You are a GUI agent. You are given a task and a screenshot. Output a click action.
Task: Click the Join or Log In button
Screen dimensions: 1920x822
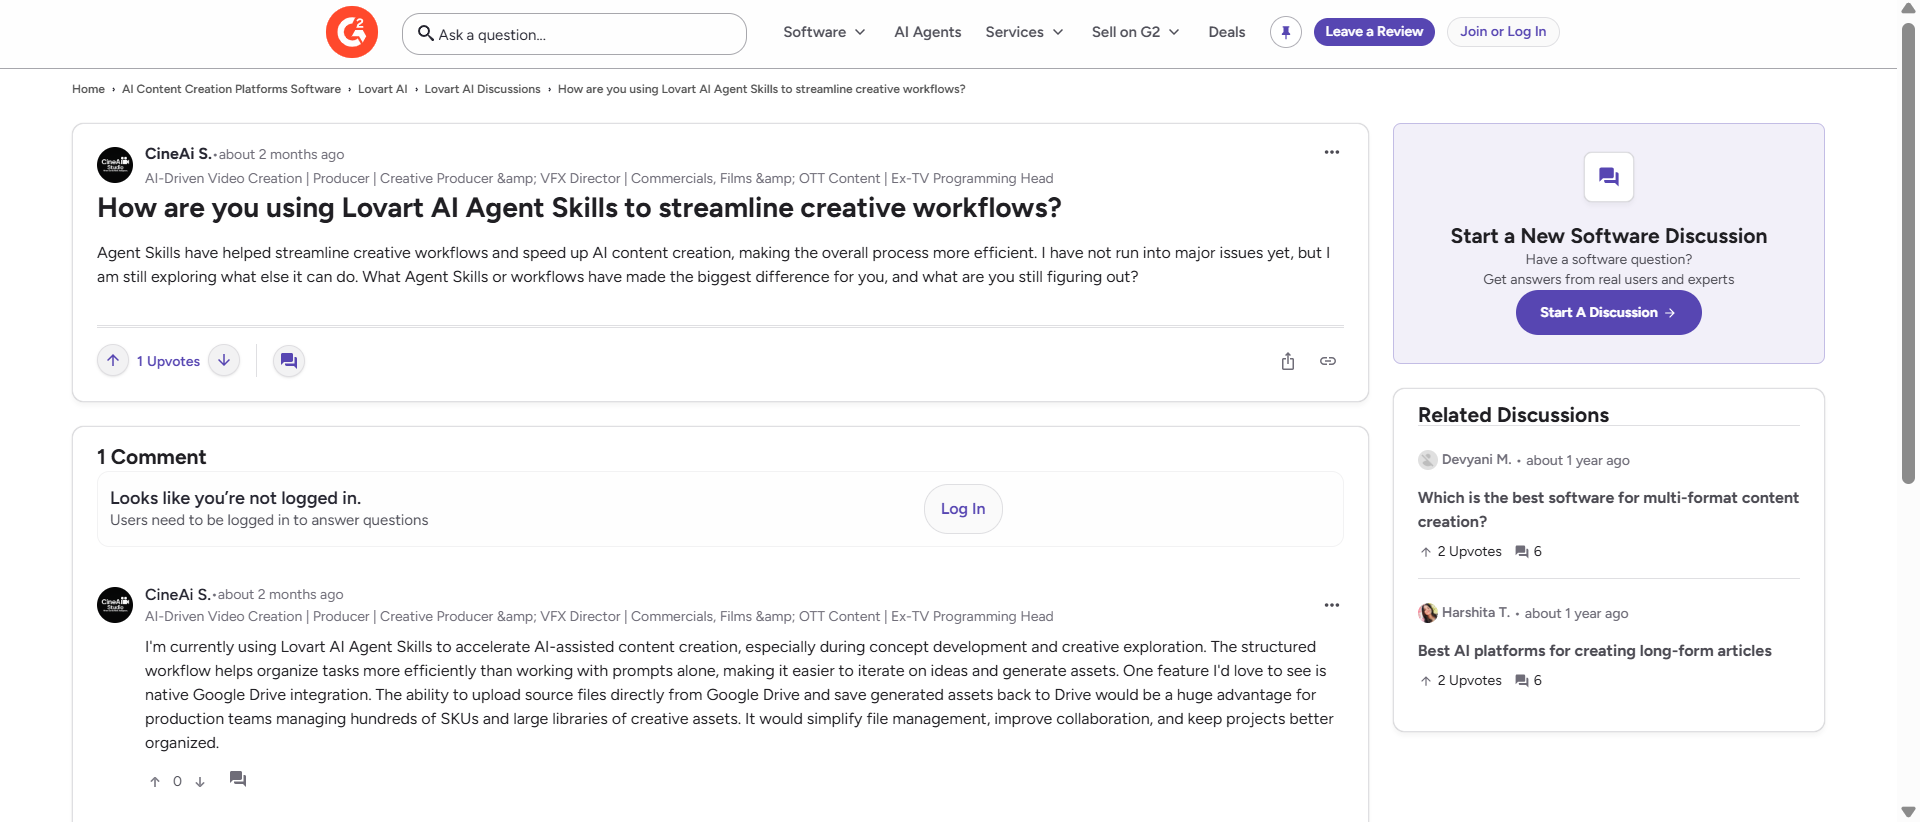point(1503,32)
